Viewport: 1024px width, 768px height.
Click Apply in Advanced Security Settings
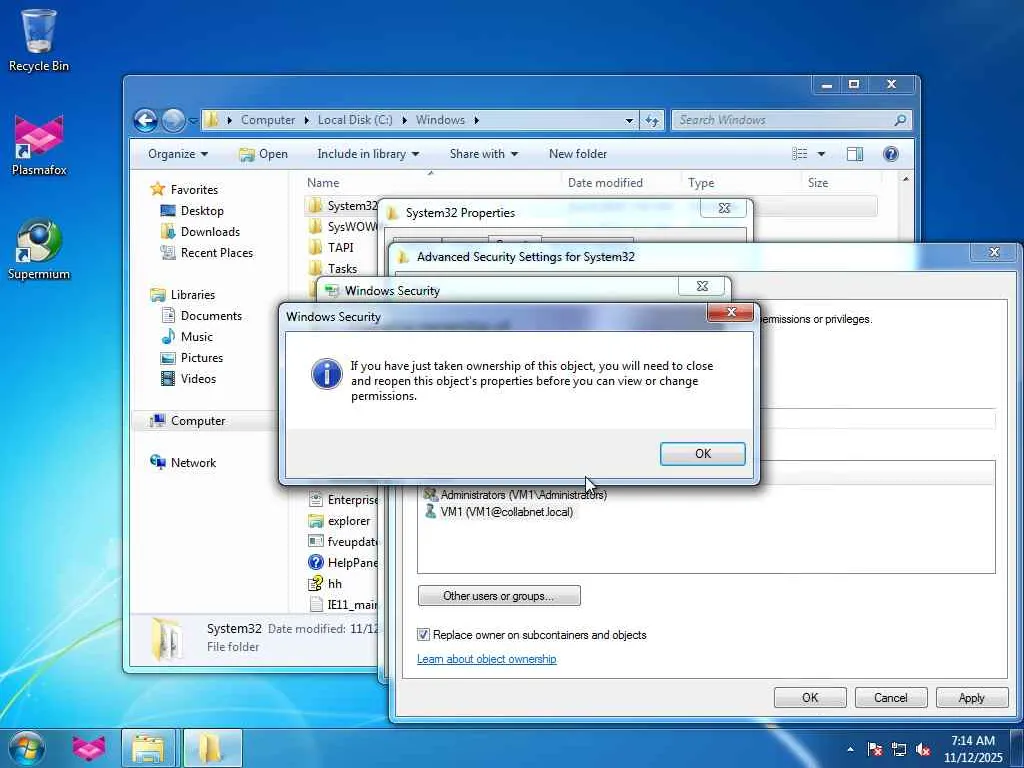click(x=971, y=697)
